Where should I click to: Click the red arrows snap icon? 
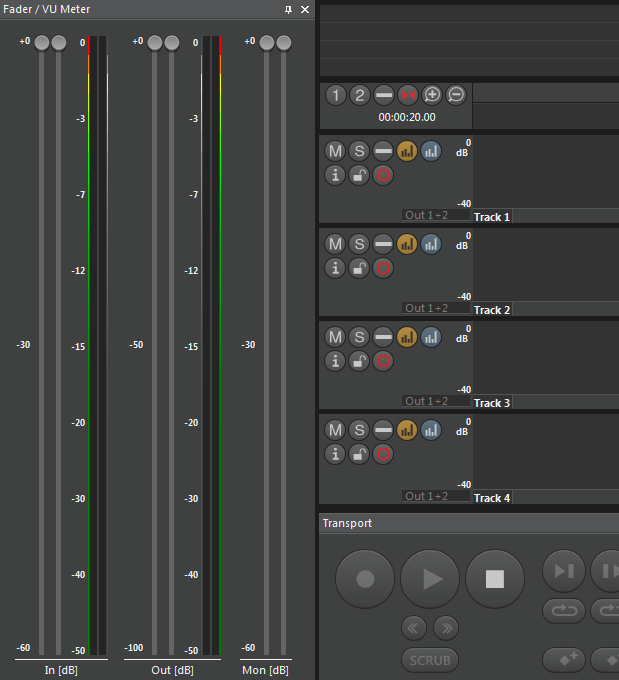pyautogui.click(x=408, y=95)
